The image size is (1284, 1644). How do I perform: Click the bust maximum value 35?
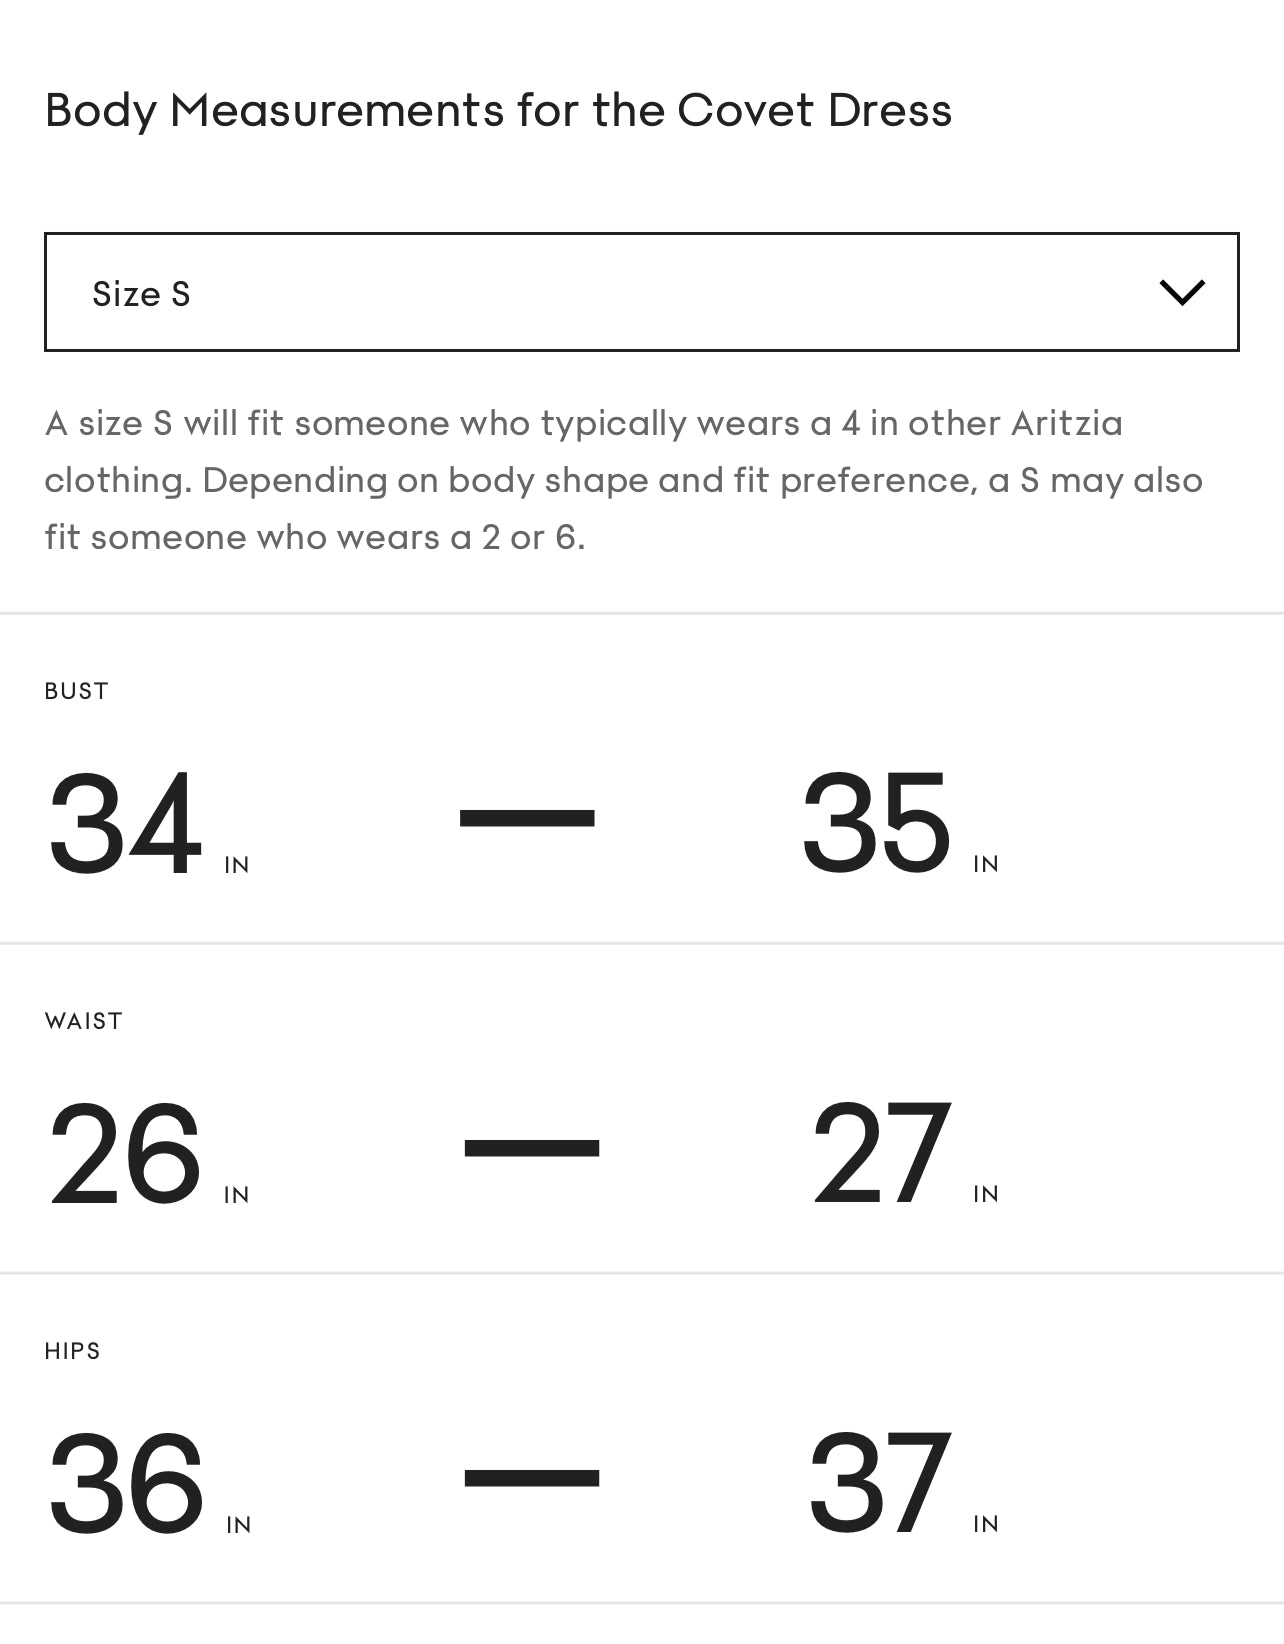point(875,823)
